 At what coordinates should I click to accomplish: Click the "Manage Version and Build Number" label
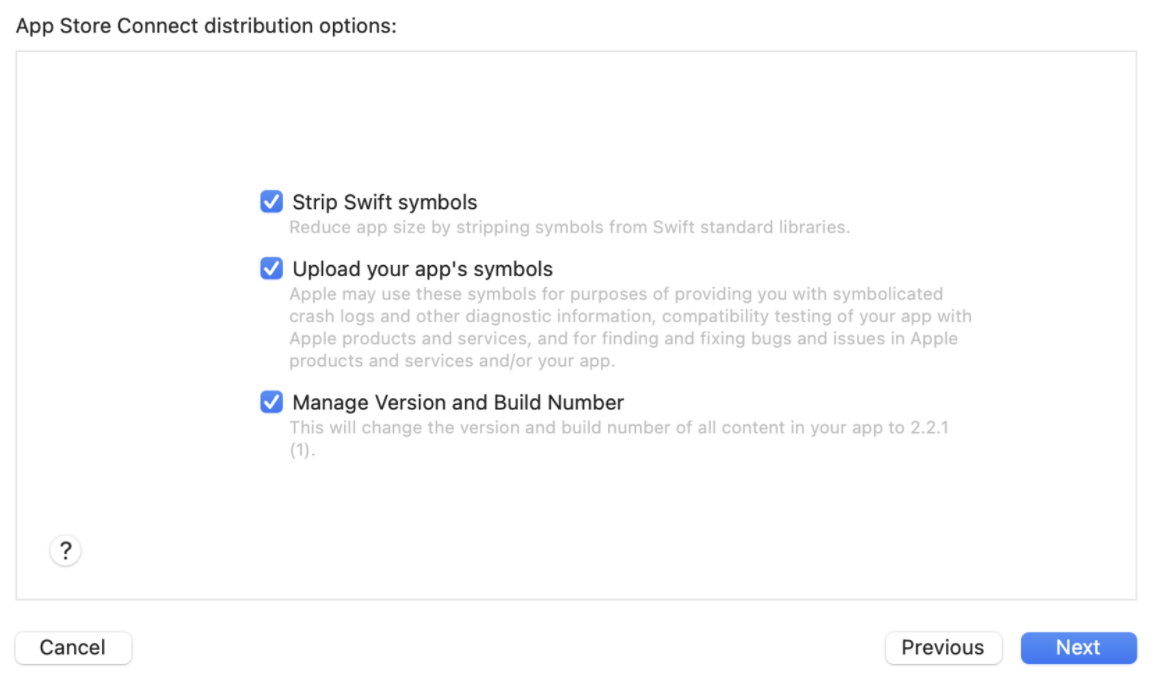(458, 402)
